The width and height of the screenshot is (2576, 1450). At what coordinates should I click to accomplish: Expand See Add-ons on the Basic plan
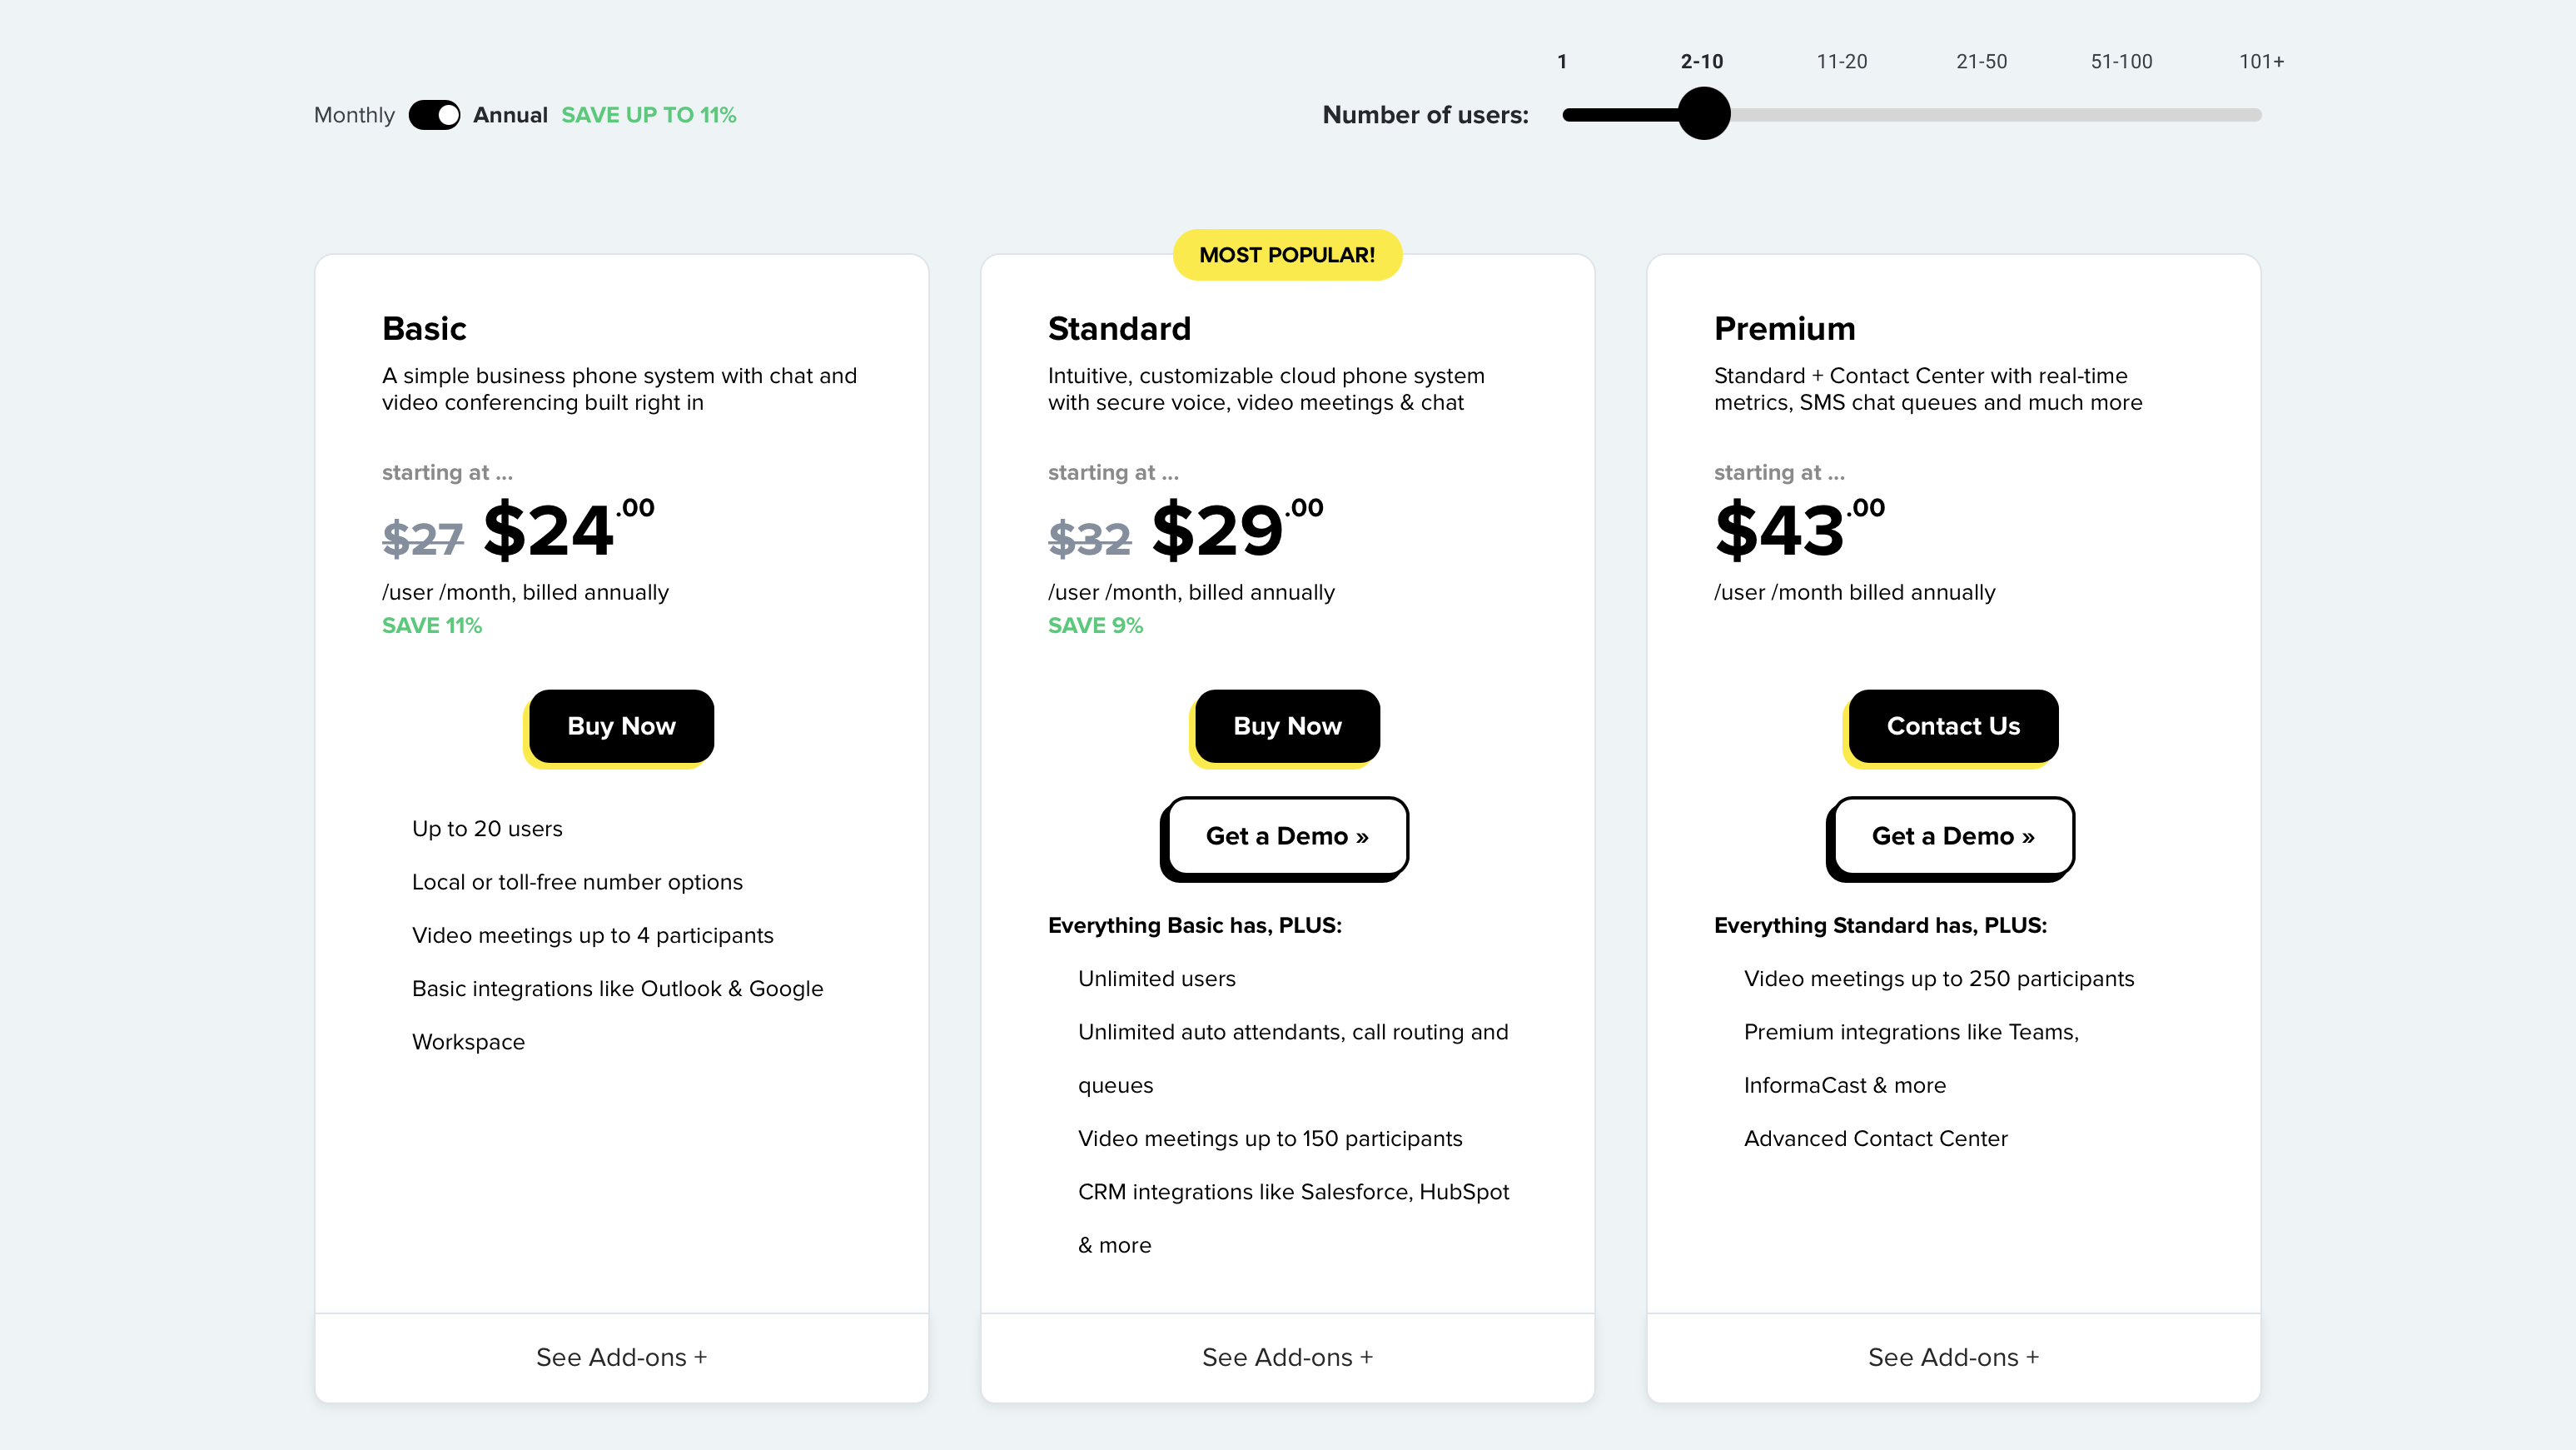[x=621, y=1357]
